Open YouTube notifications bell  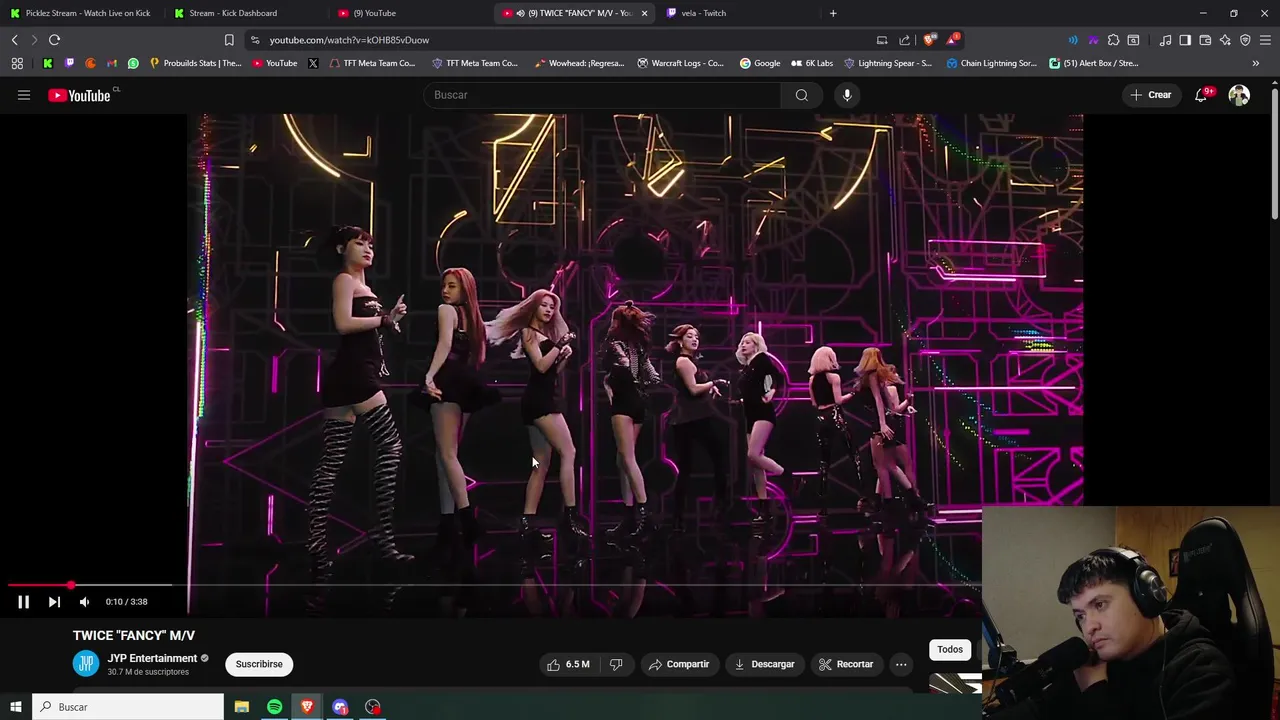1201,95
